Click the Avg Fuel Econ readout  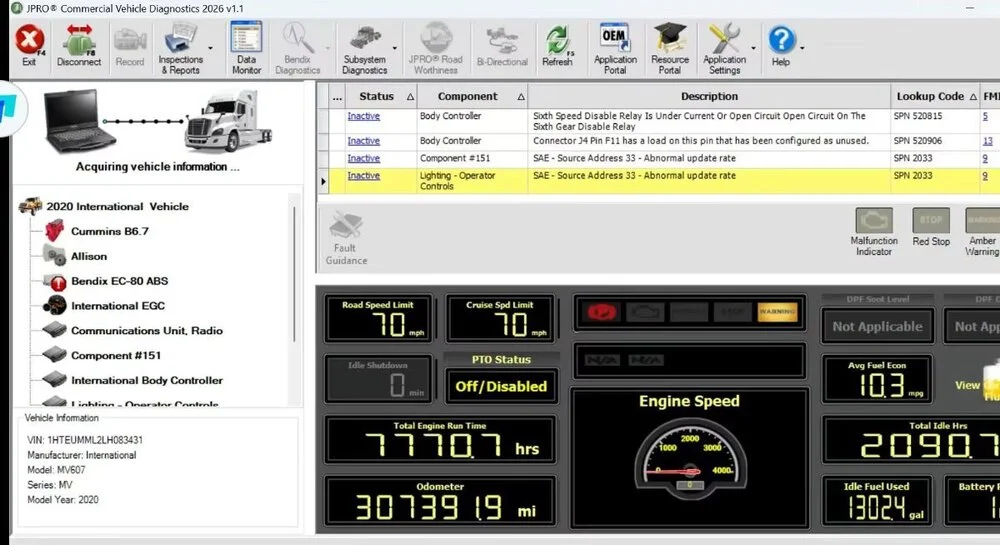(877, 380)
